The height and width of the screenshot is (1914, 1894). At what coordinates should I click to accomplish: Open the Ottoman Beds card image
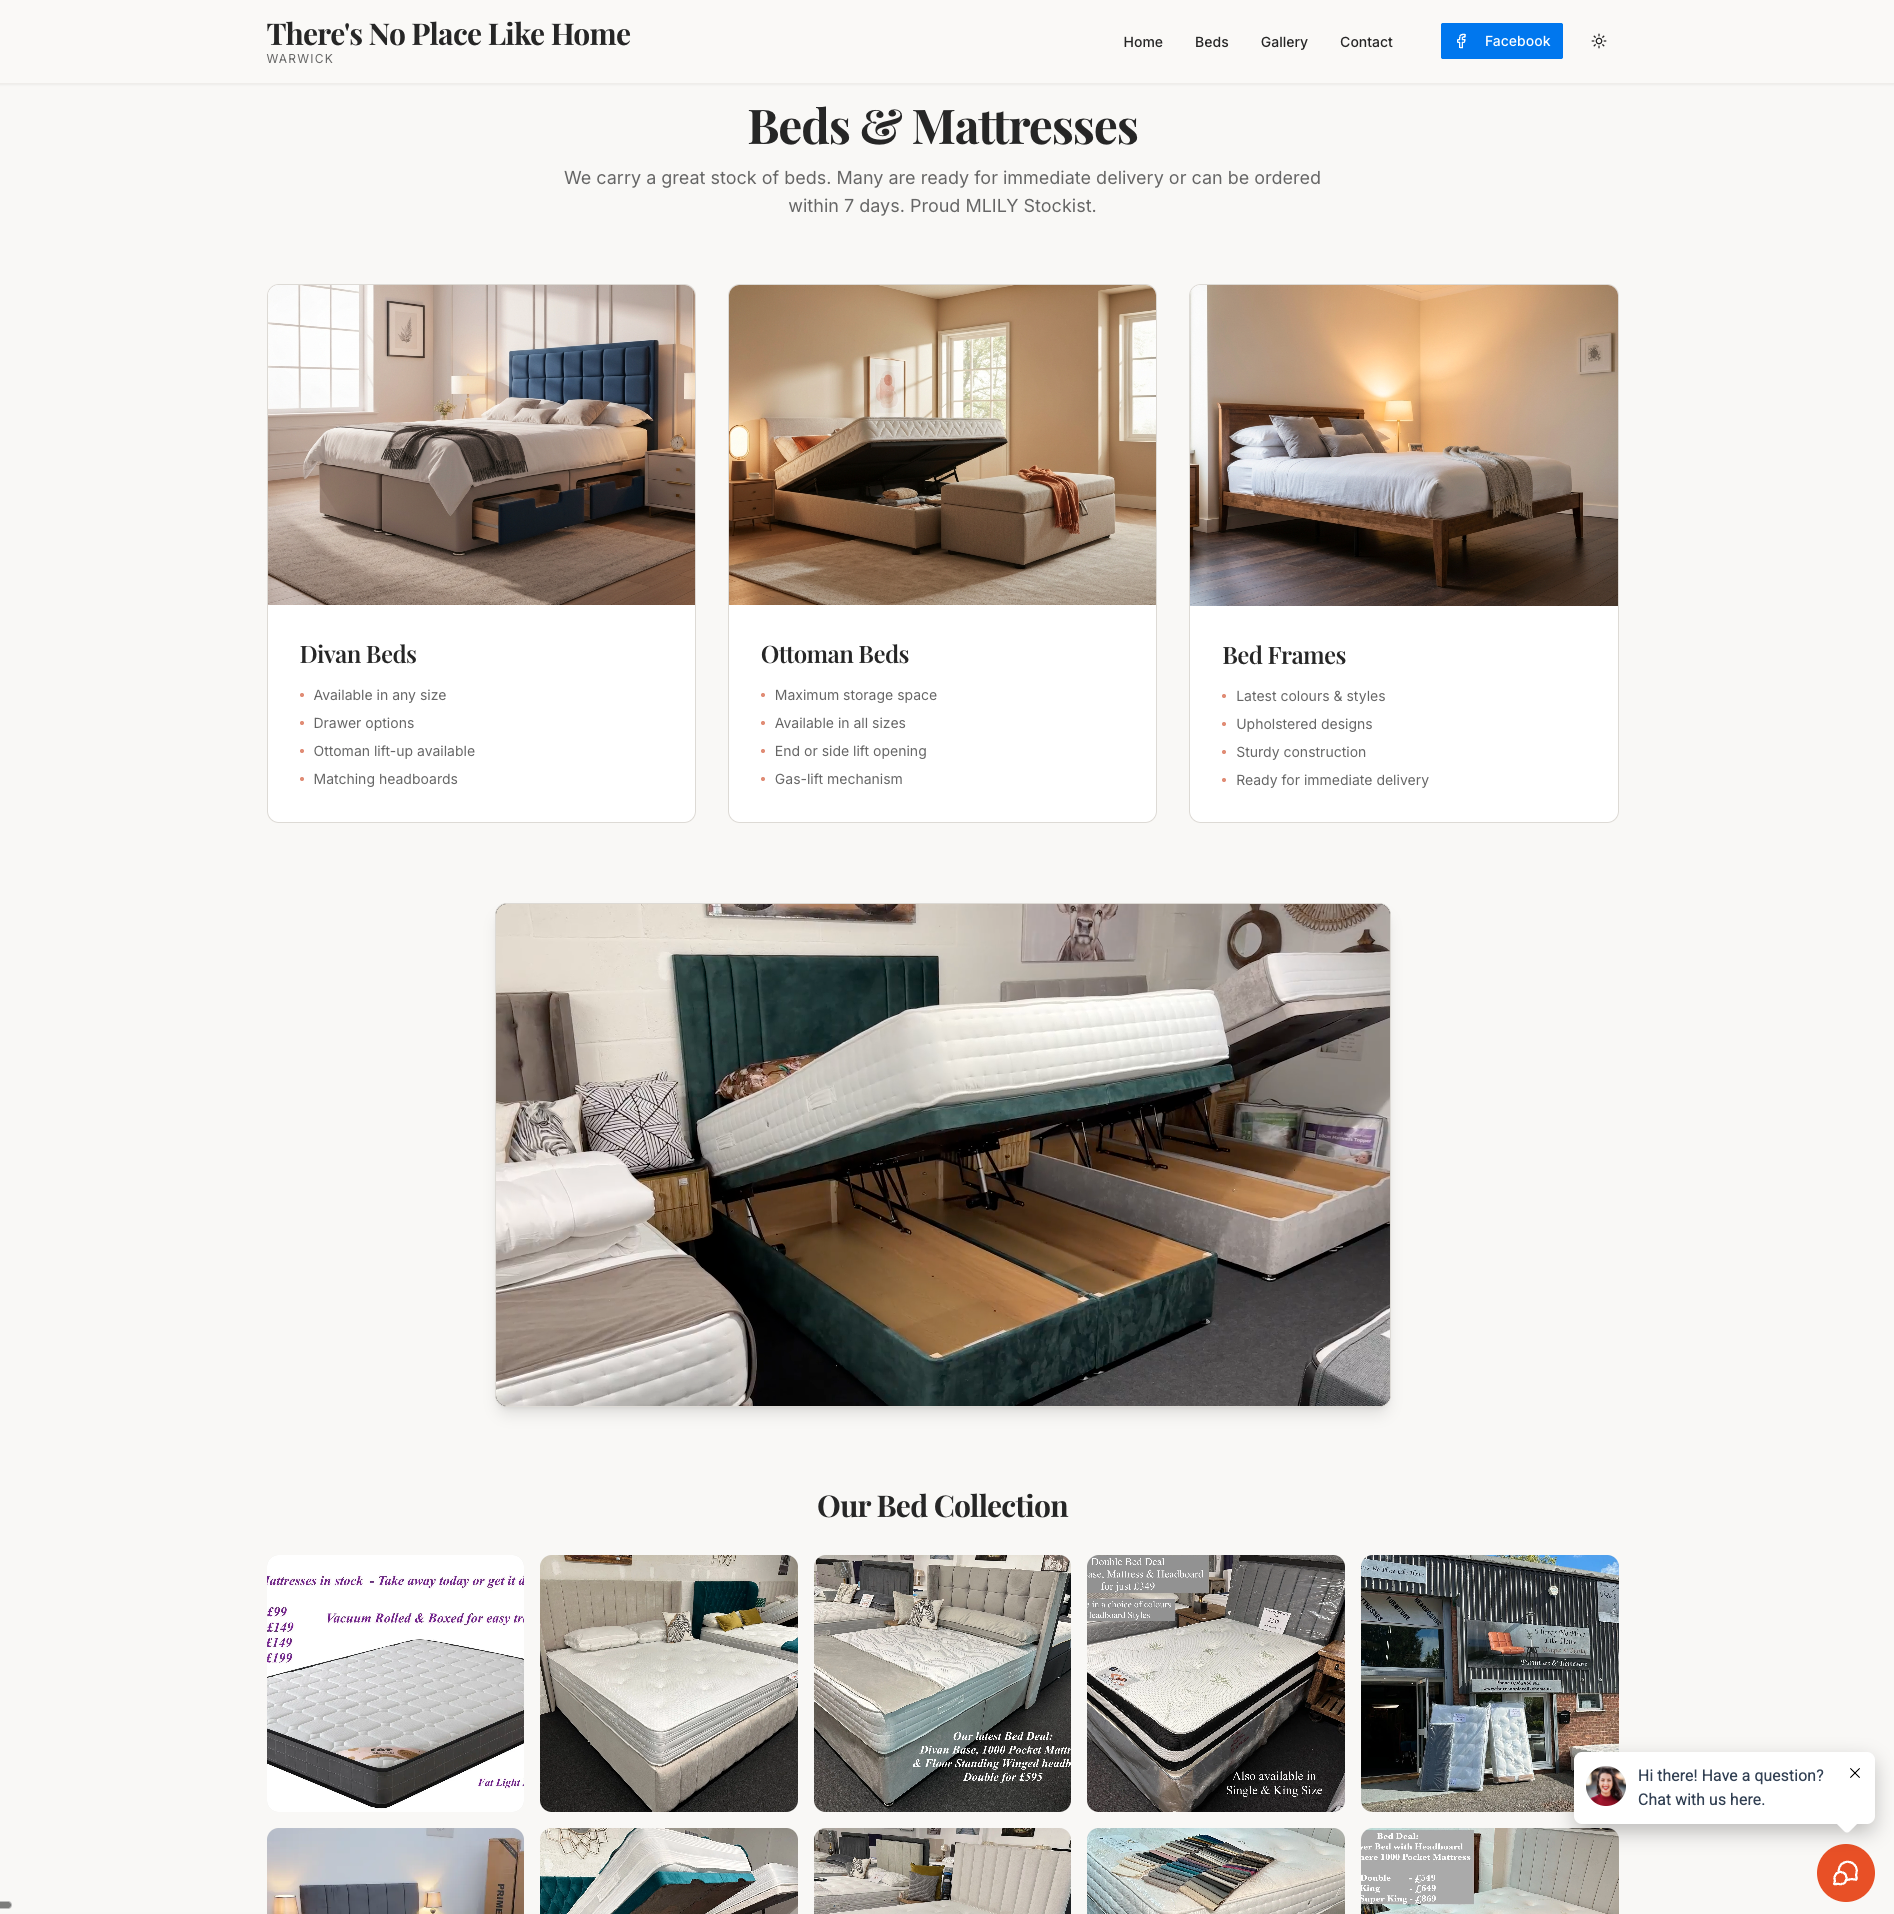point(942,445)
